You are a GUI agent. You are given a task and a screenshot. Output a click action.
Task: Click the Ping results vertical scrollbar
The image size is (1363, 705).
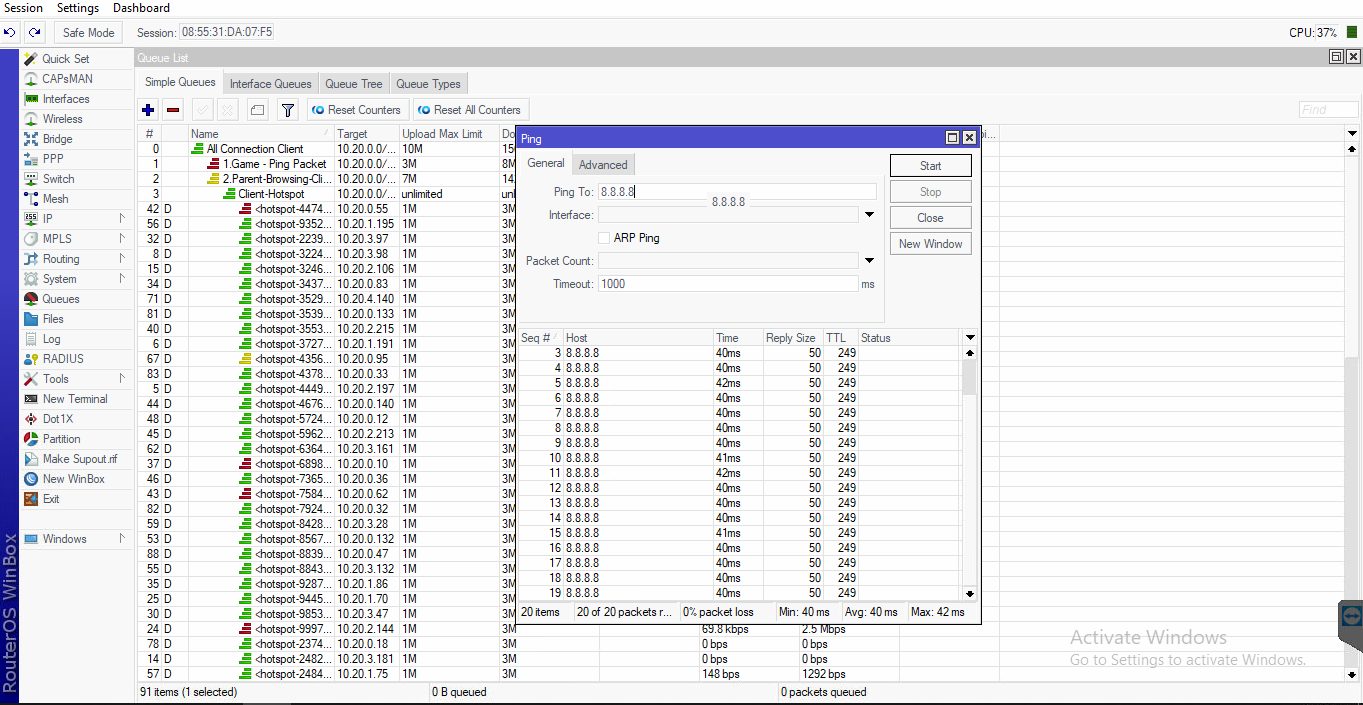969,472
